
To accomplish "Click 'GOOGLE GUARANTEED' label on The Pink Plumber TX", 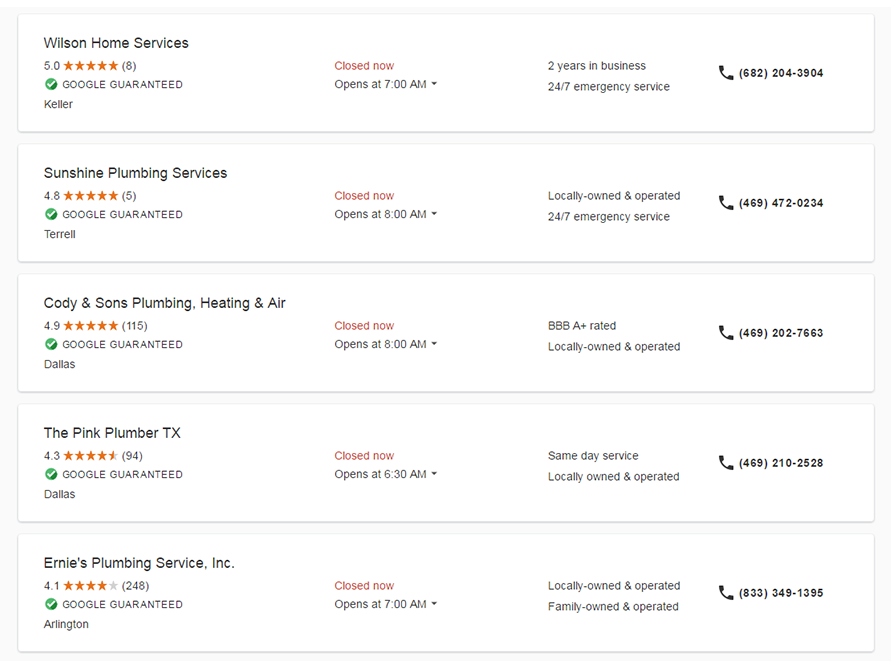I will tap(122, 475).
